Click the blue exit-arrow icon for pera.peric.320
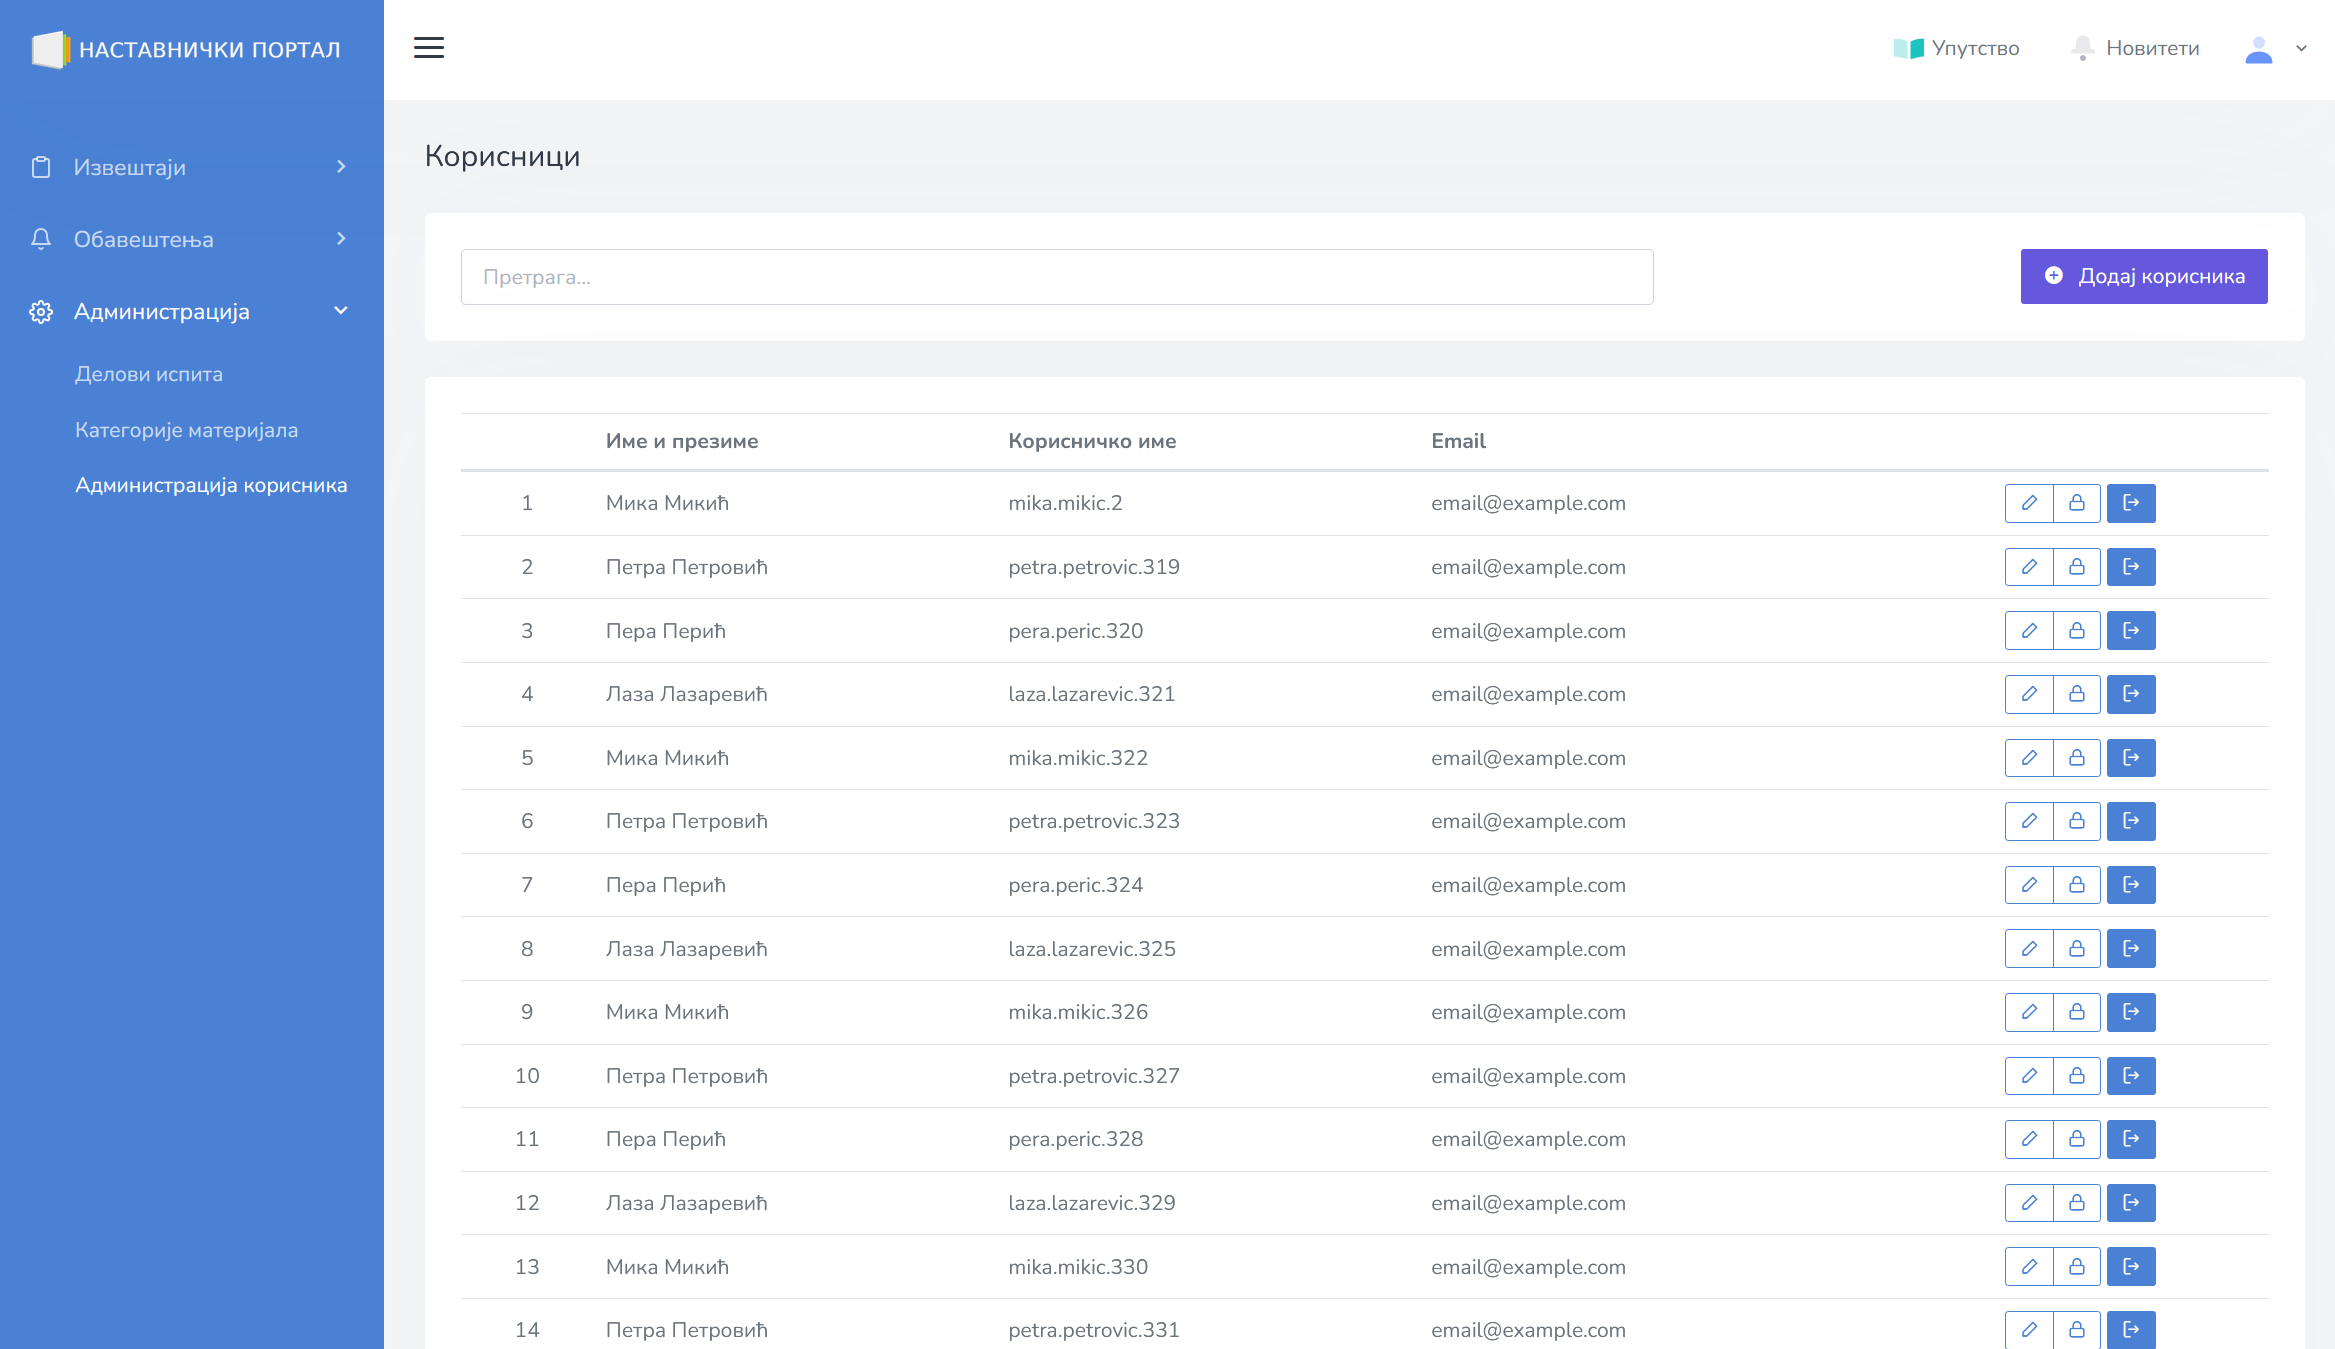The width and height of the screenshot is (2335, 1349). [2131, 631]
